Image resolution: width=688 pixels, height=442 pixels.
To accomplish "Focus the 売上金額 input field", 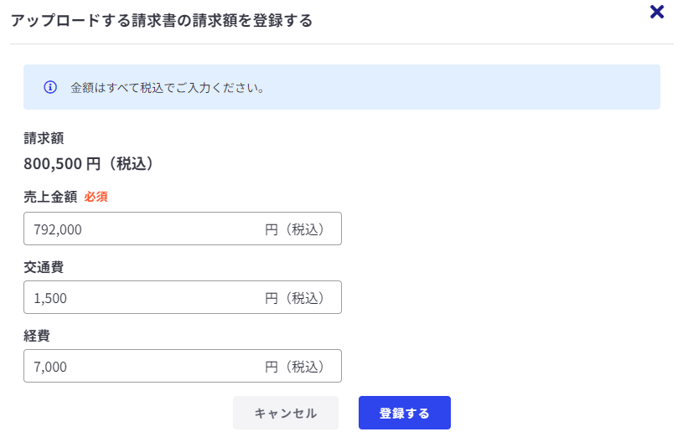I will coord(140,229).
